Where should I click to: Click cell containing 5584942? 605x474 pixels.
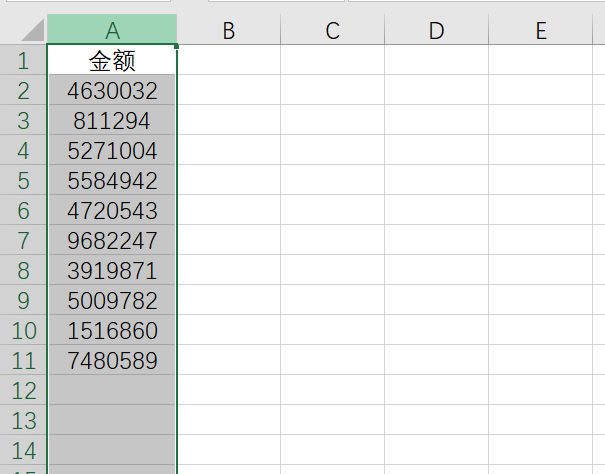(x=112, y=180)
